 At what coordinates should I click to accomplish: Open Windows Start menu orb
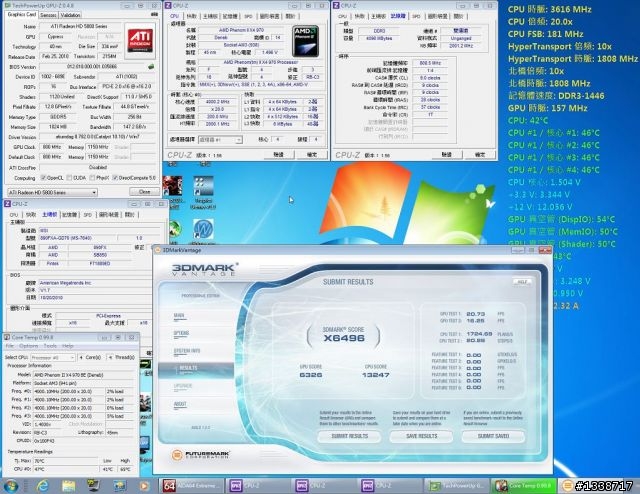point(11,486)
